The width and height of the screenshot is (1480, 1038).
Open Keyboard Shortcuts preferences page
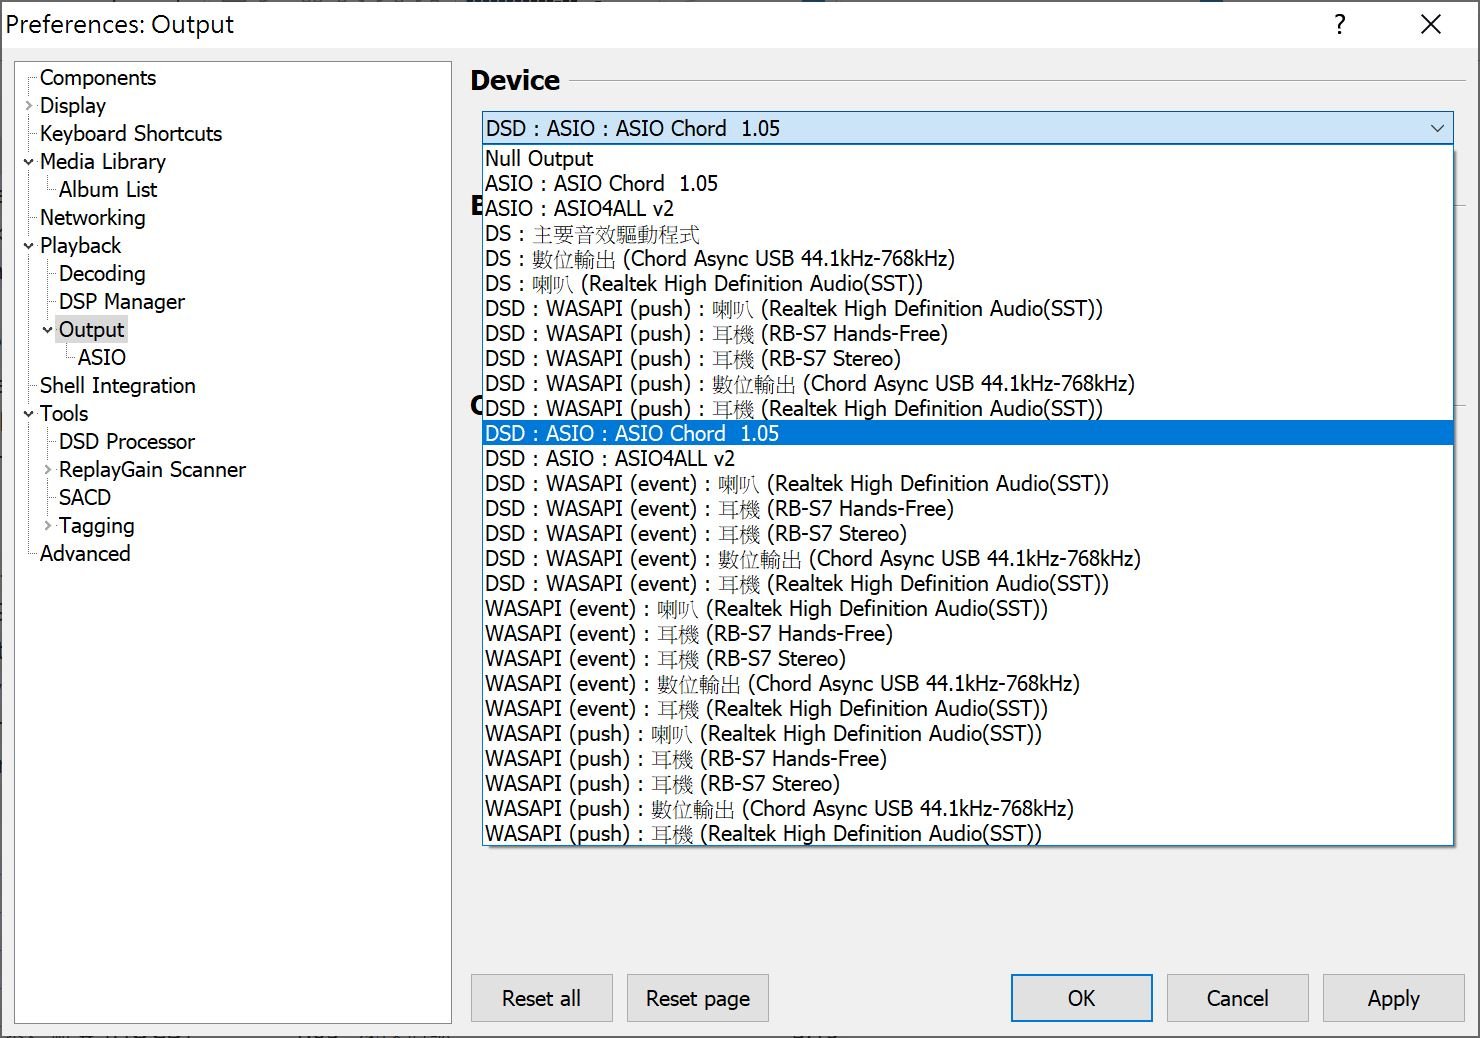[131, 133]
